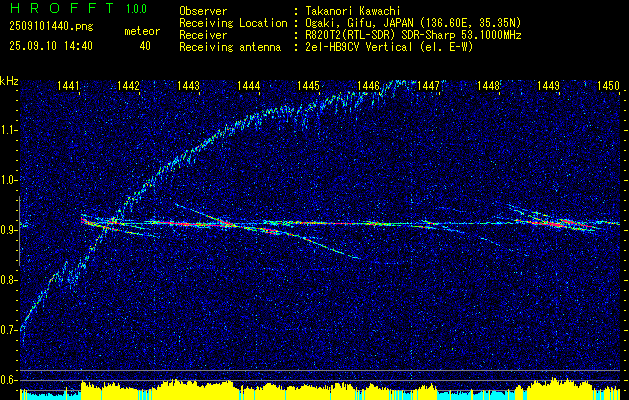
Task: Click the 1448 time marker
Action: [488, 85]
